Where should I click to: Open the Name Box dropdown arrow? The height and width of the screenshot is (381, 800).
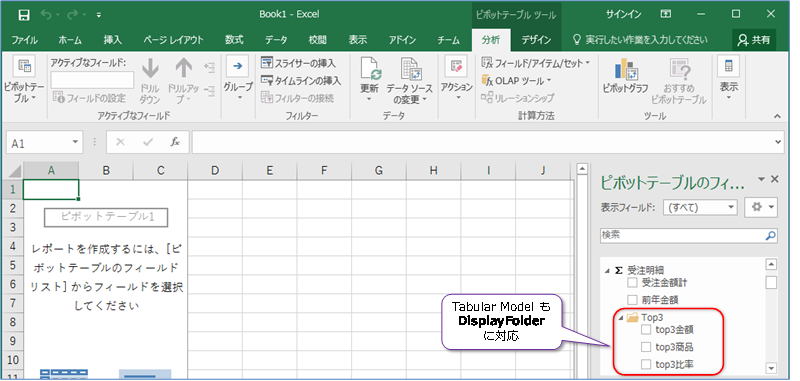pyautogui.click(x=76, y=143)
